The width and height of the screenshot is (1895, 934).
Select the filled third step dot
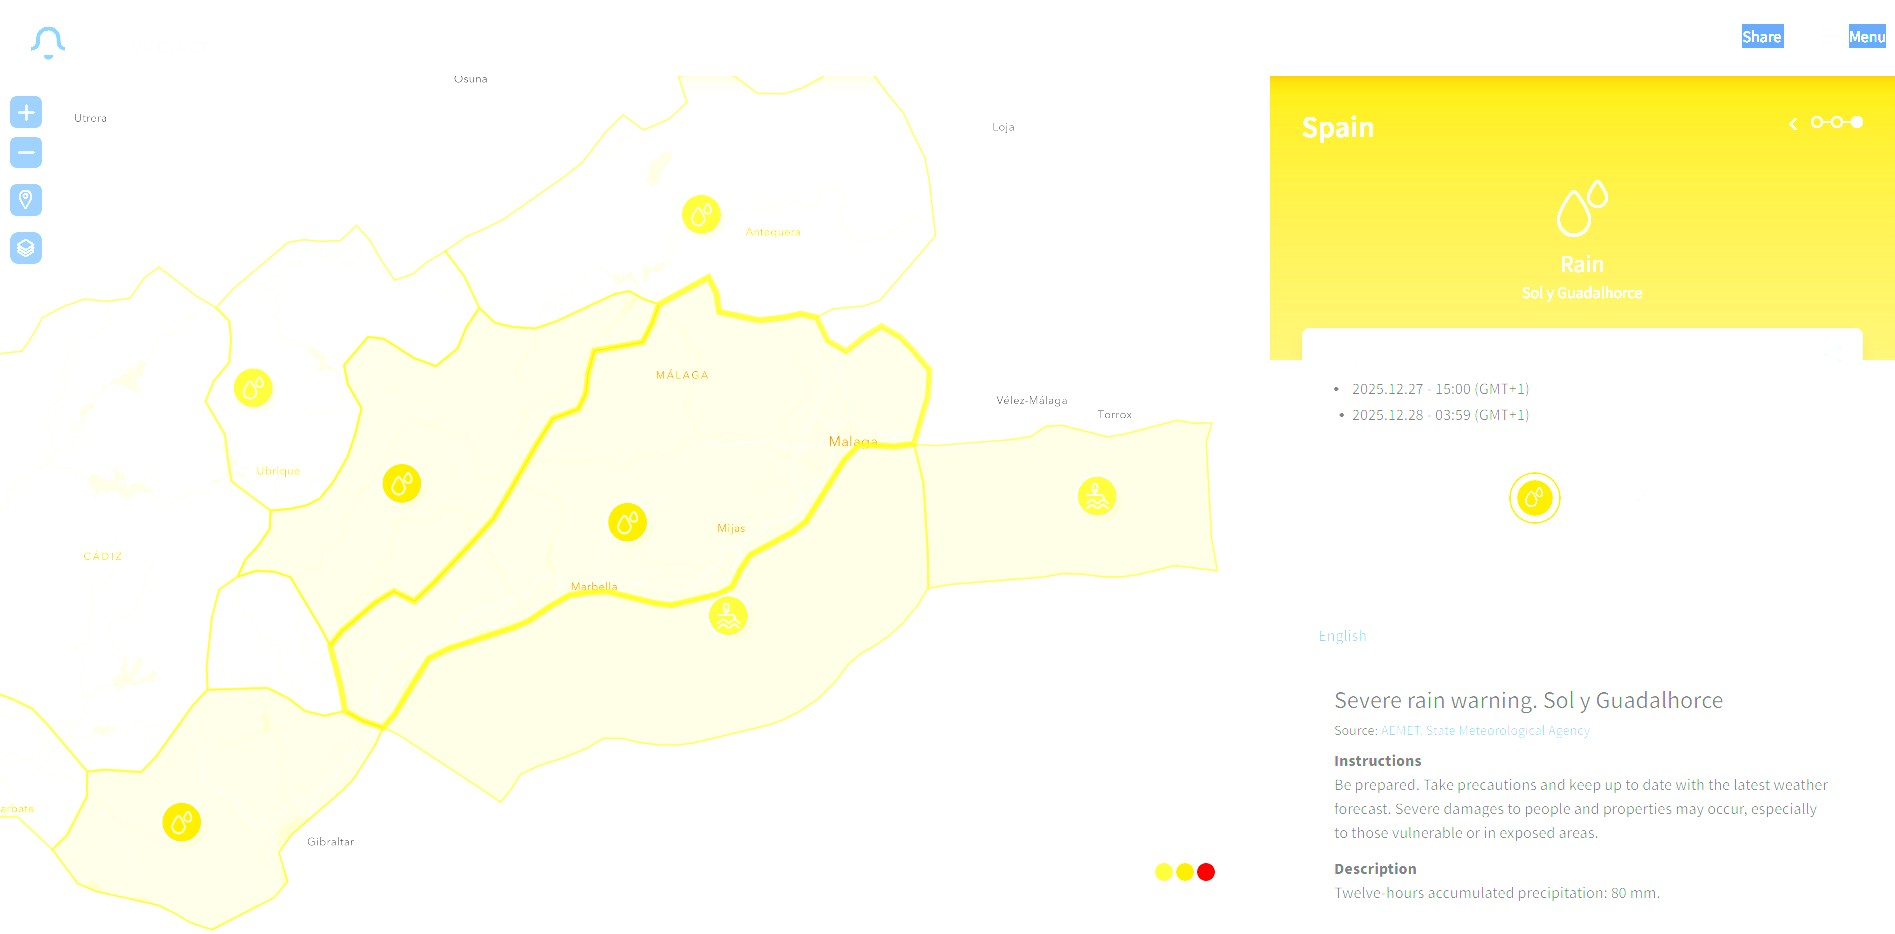tap(1857, 122)
